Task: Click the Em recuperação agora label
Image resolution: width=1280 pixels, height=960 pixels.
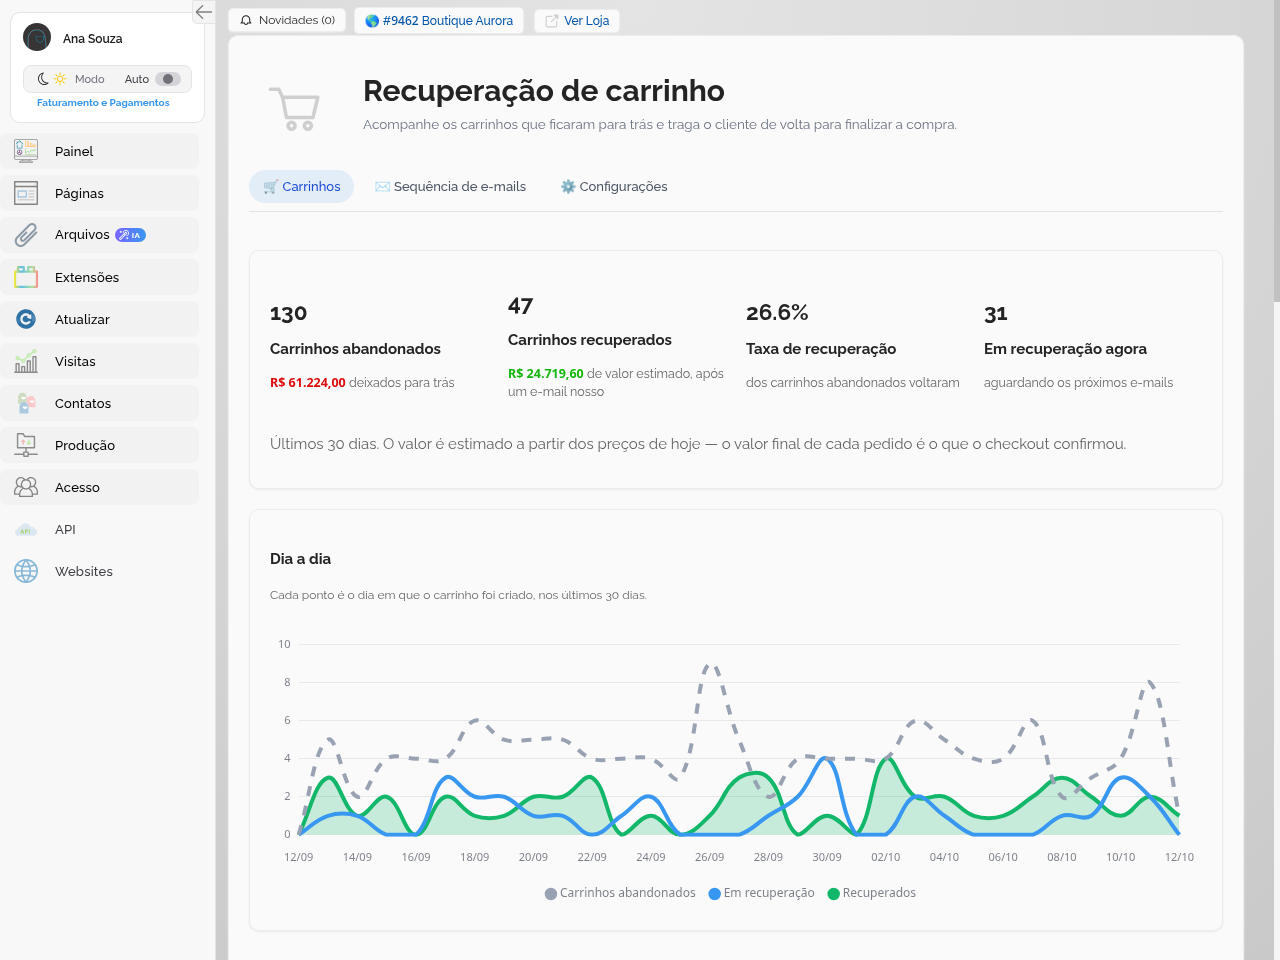Action: [x=1065, y=349]
